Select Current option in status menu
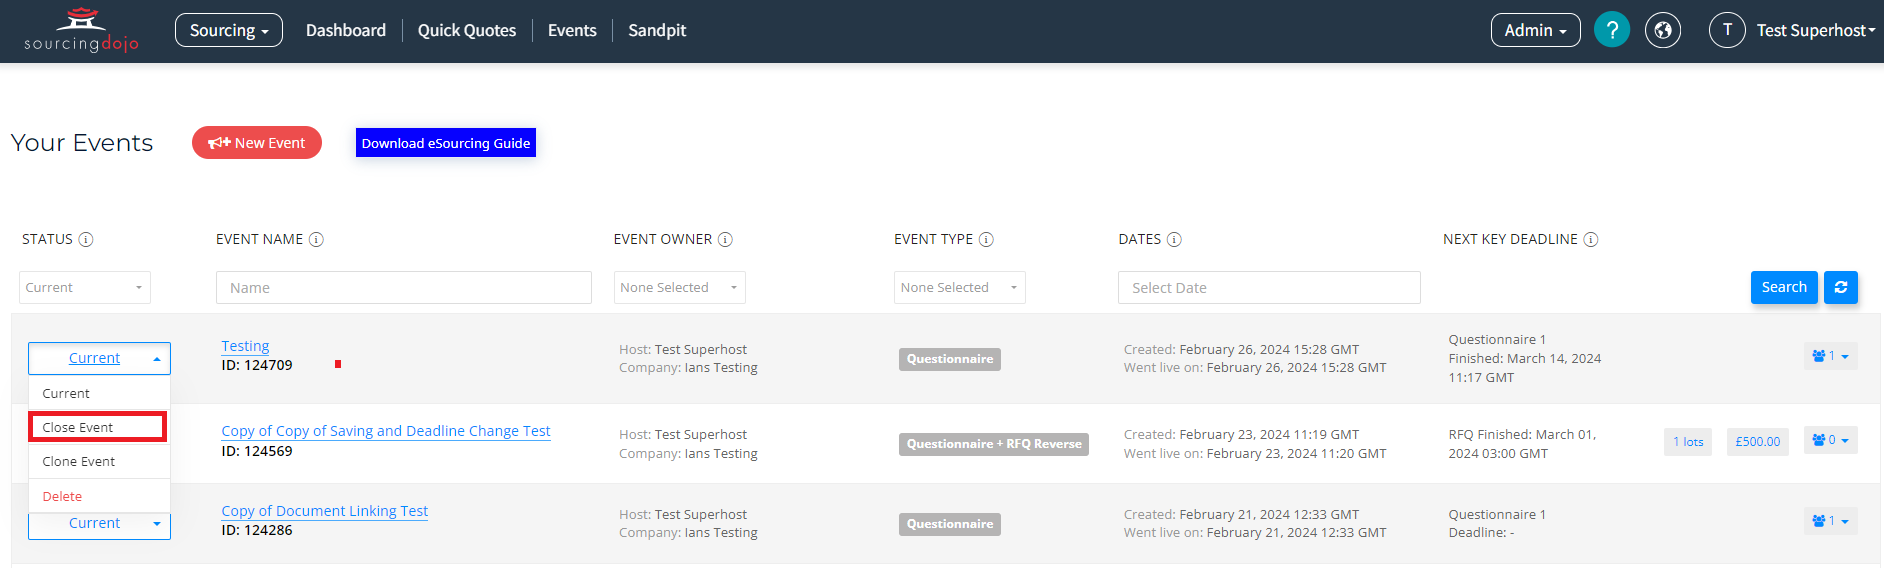1884x568 pixels. pyautogui.click(x=99, y=394)
